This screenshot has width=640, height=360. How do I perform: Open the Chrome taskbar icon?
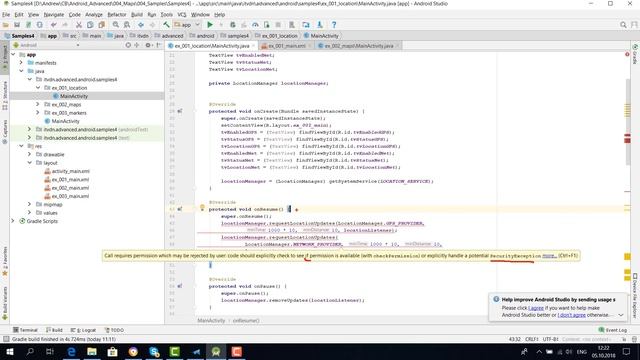133,351
